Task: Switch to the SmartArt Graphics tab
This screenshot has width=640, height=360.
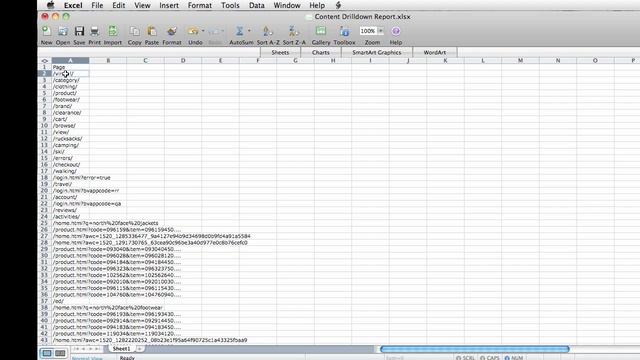Action: click(377, 52)
